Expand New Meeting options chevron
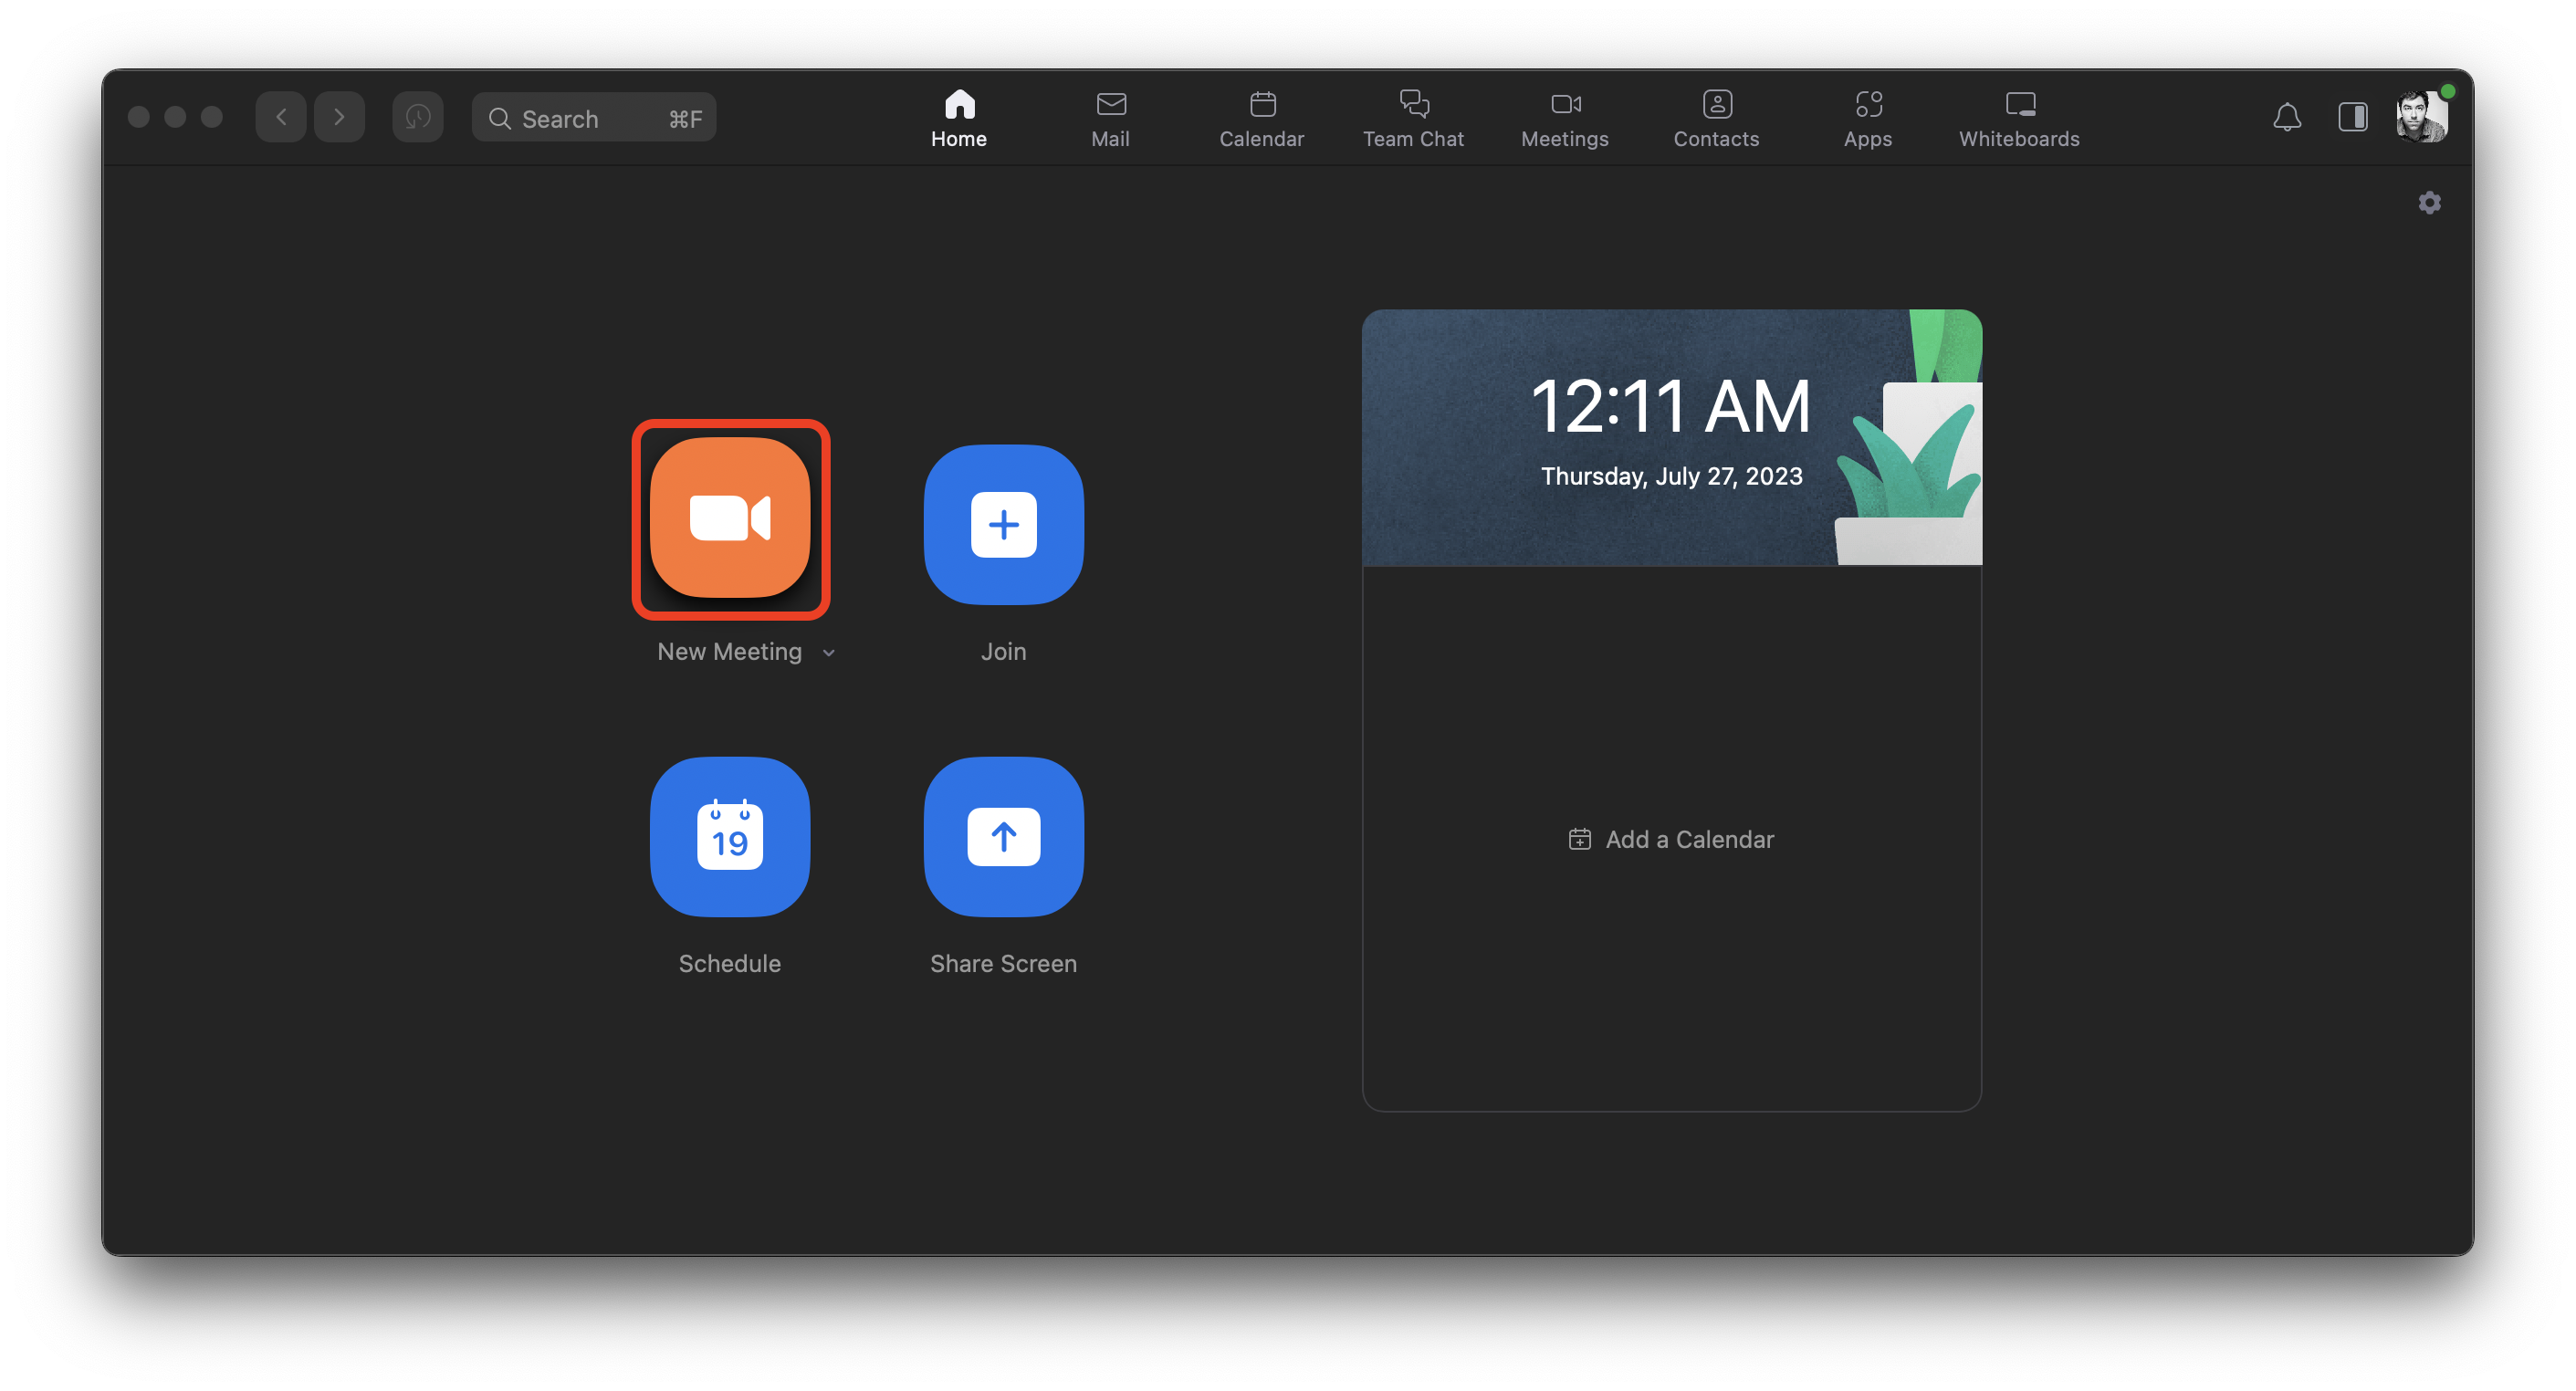2576x1391 pixels. pos(828,652)
